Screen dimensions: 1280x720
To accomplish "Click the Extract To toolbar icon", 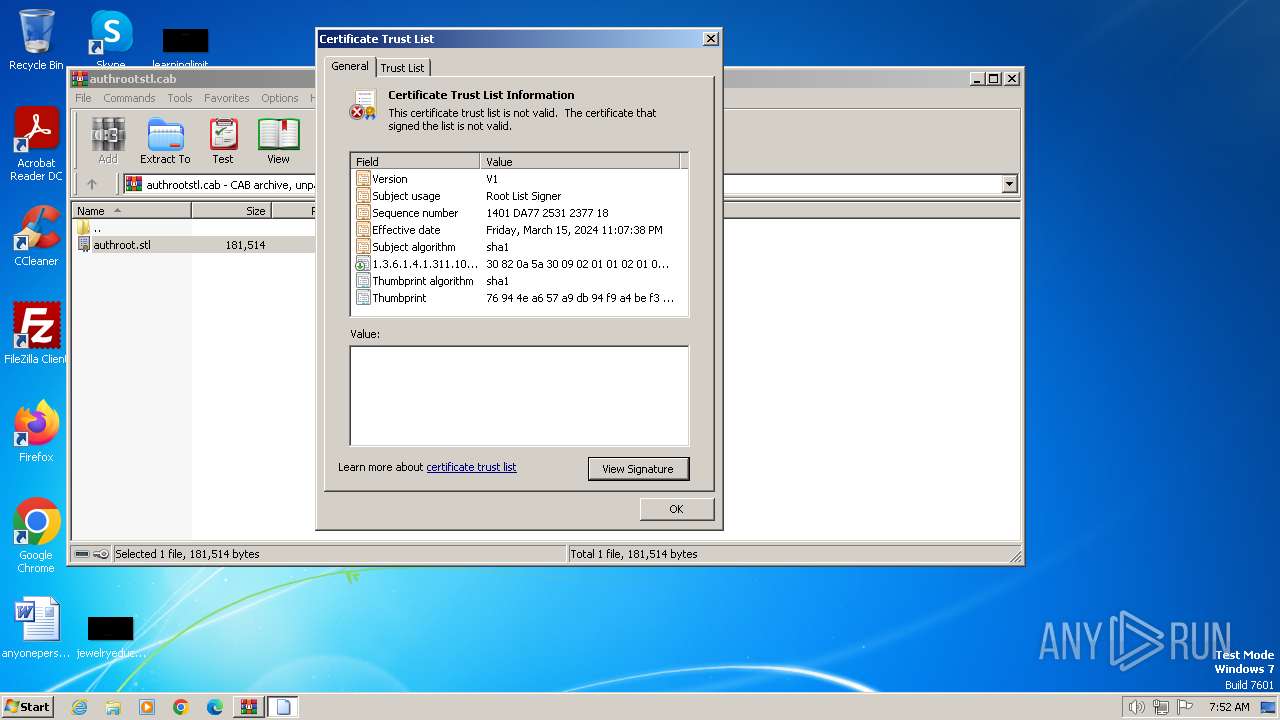I will [x=165, y=141].
